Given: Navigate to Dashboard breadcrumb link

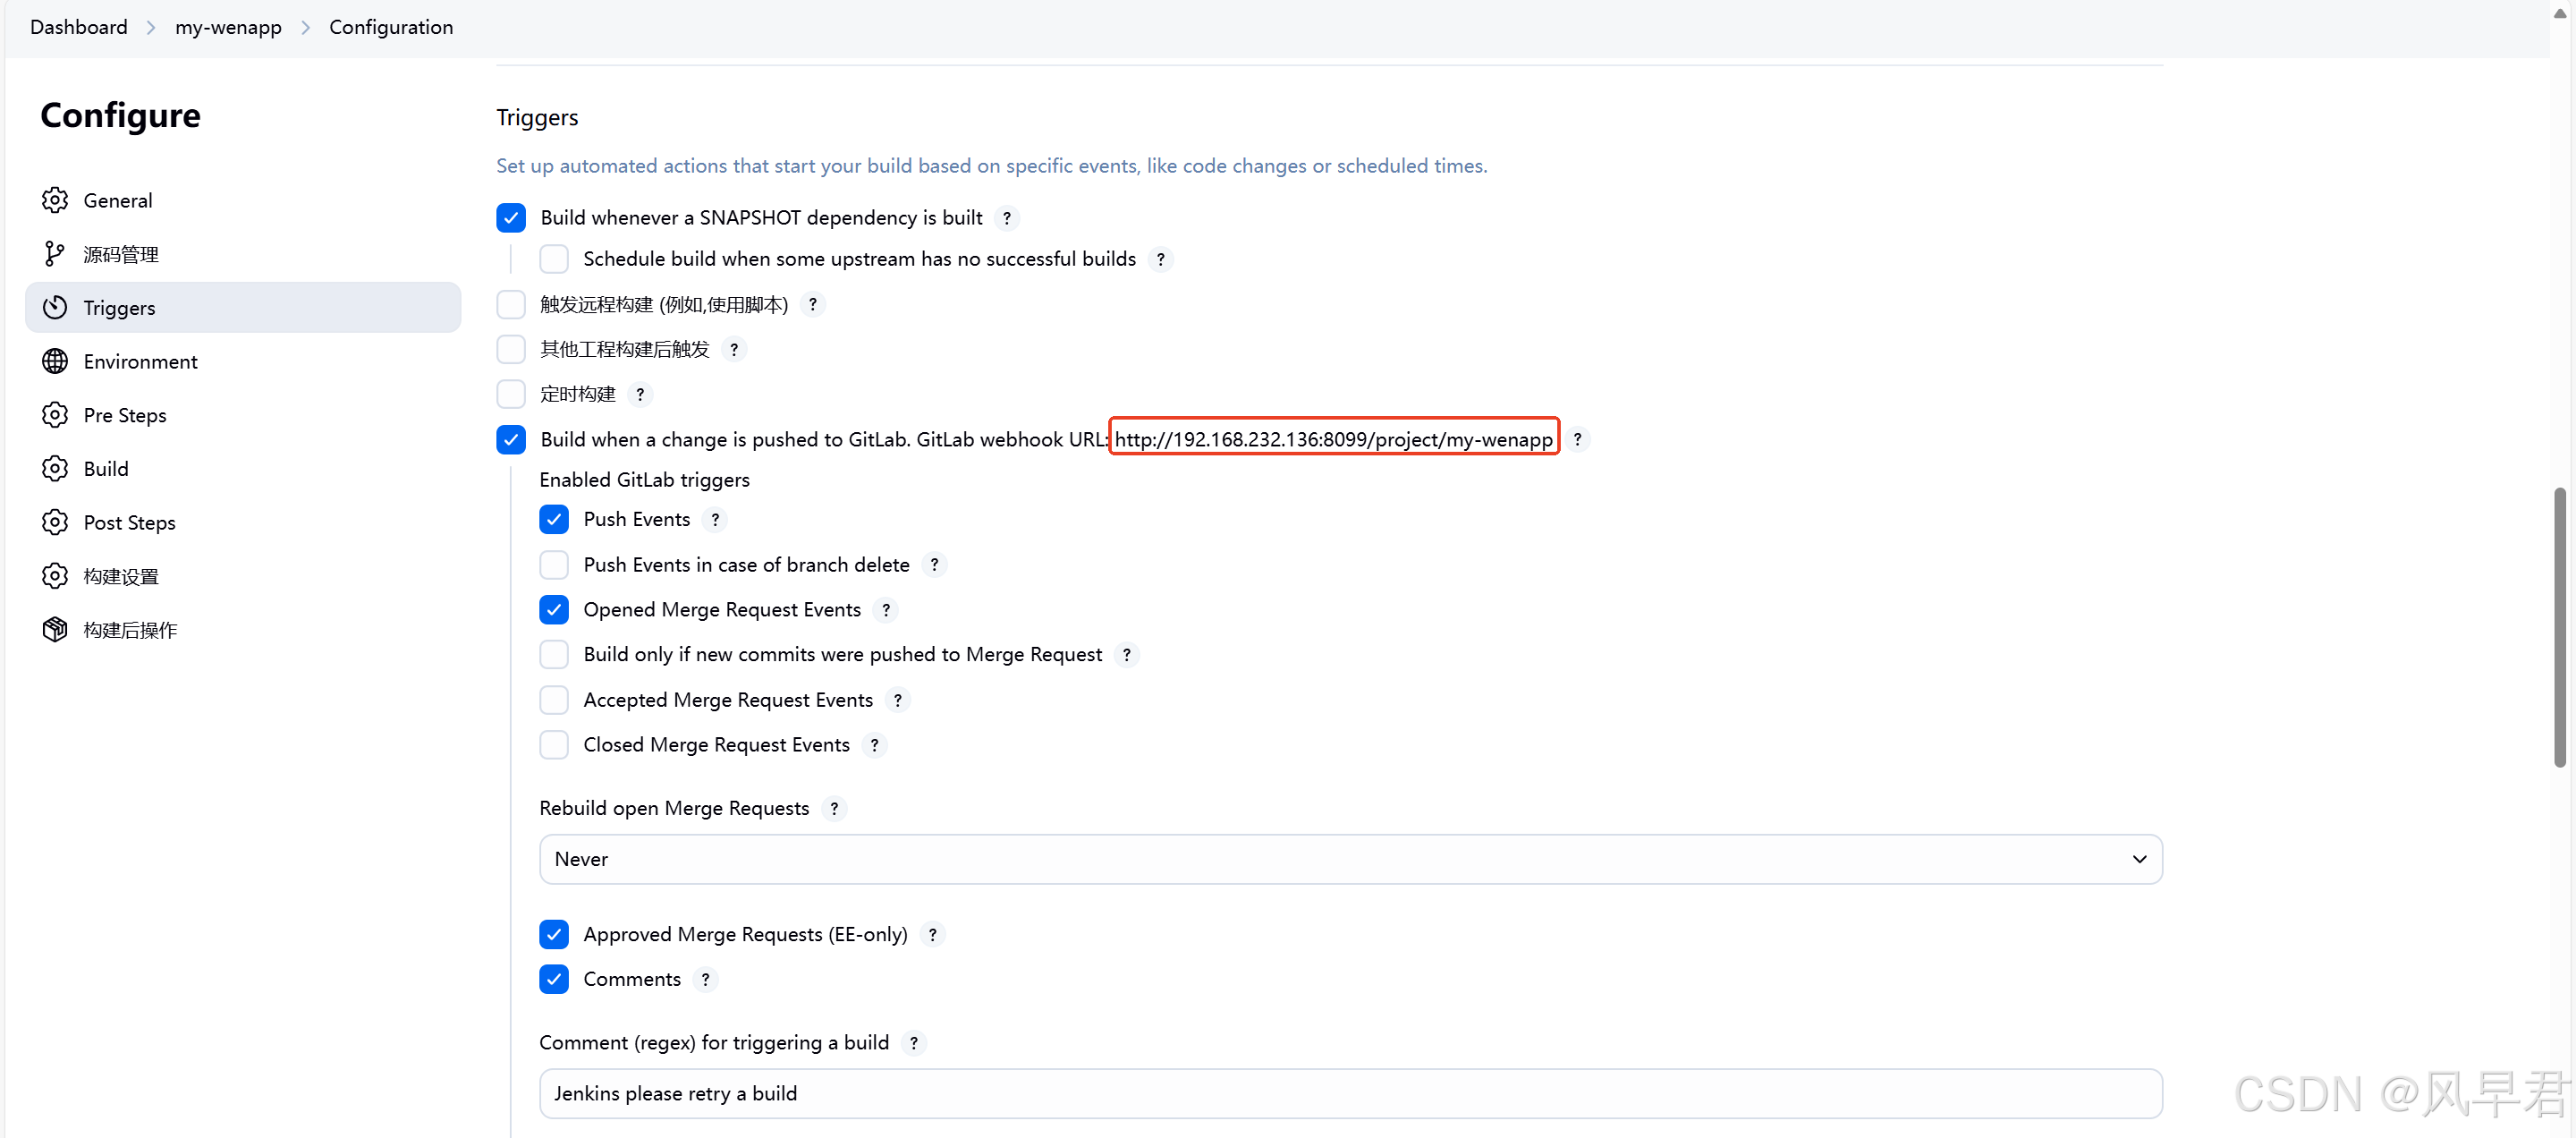Looking at the screenshot, I should point(79,27).
